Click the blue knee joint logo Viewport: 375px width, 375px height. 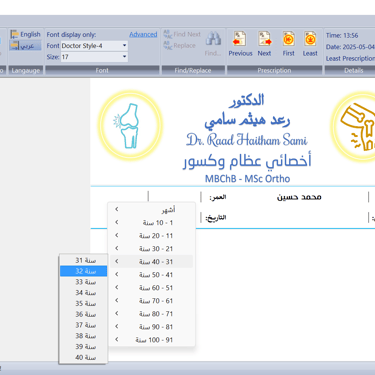click(x=130, y=125)
